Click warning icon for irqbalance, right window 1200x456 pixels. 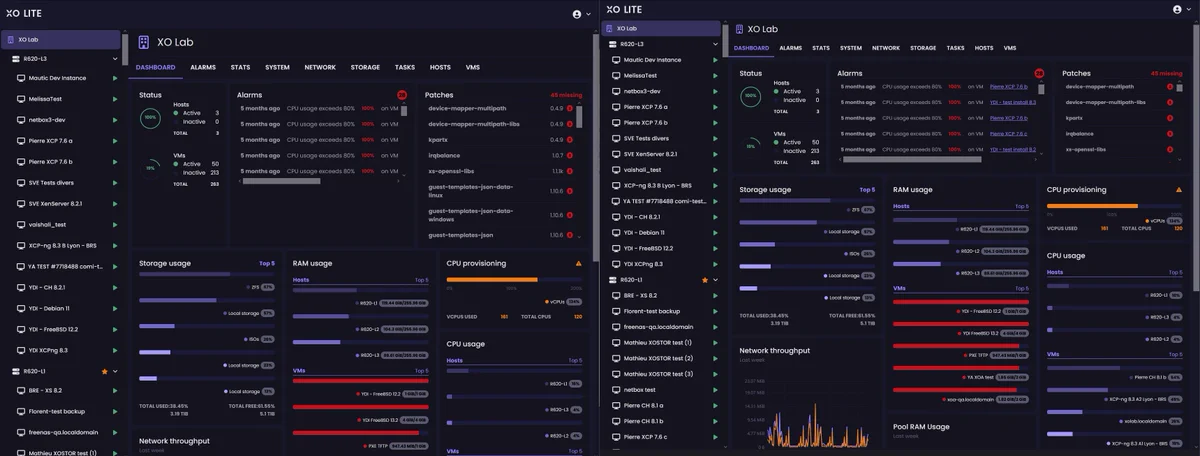click(1170, 133)
